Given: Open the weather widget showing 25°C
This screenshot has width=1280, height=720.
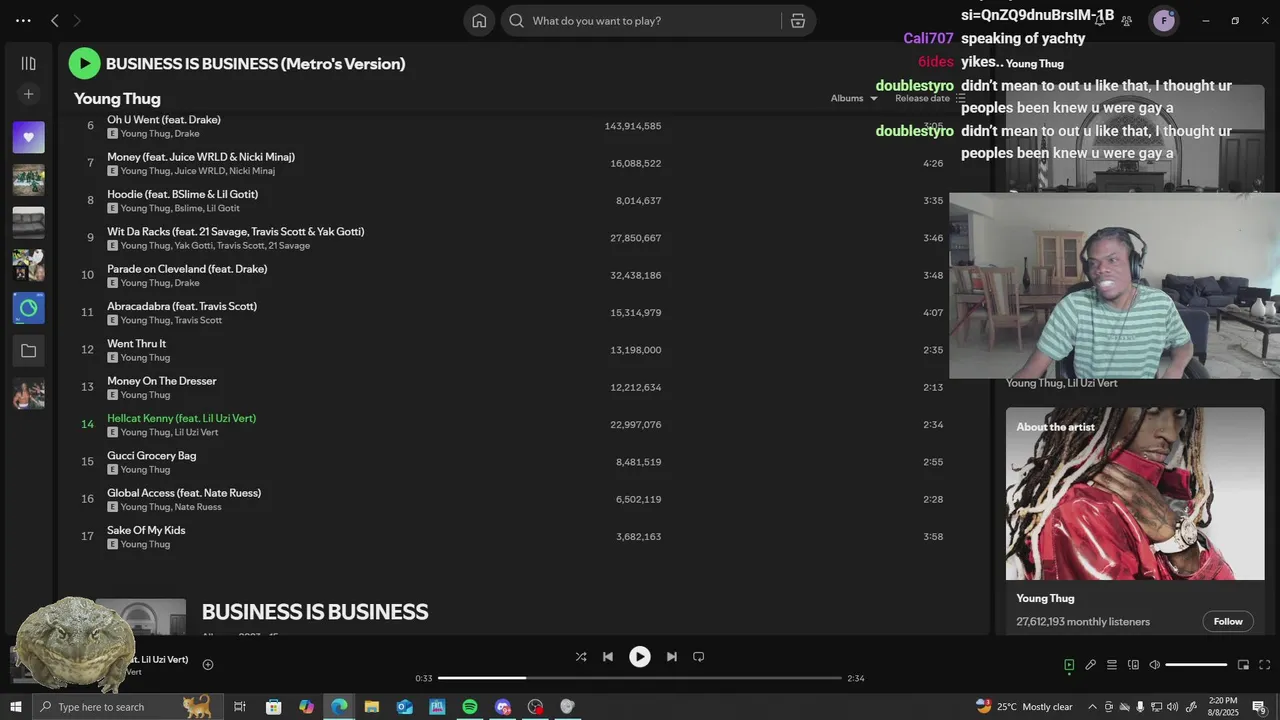Looking at the screenshot, I should [1024, 707].
